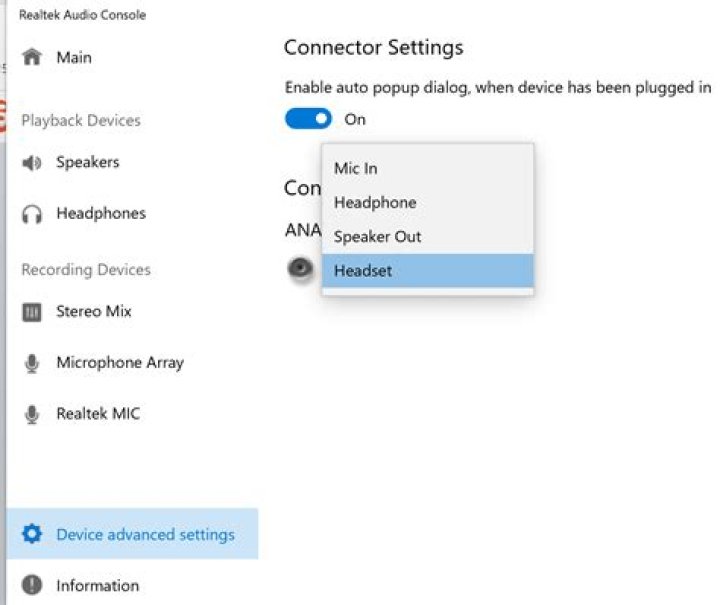This screenshot has width=720, height=605.
Task: Open Device advanced settings label
Action: point(146,535)
